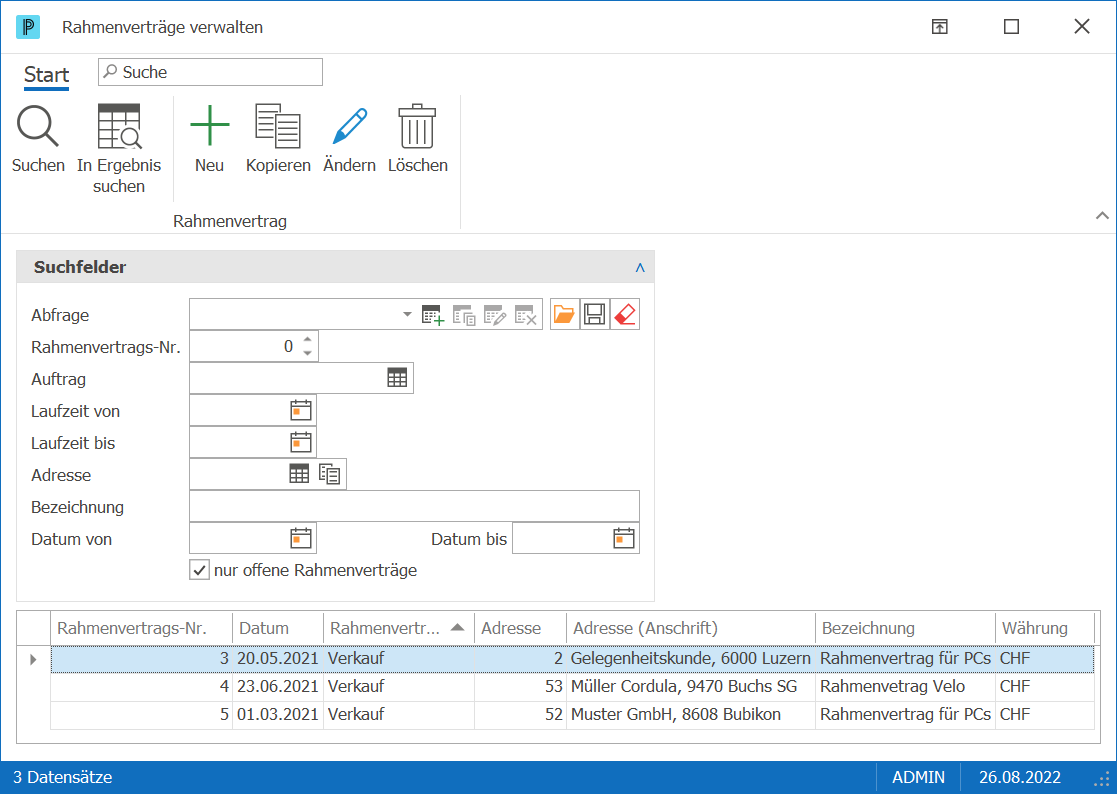1117x794 pixels.
Task: Sort by the Rahmenvertrags-Nr. column header
Action: click(141, 628)
